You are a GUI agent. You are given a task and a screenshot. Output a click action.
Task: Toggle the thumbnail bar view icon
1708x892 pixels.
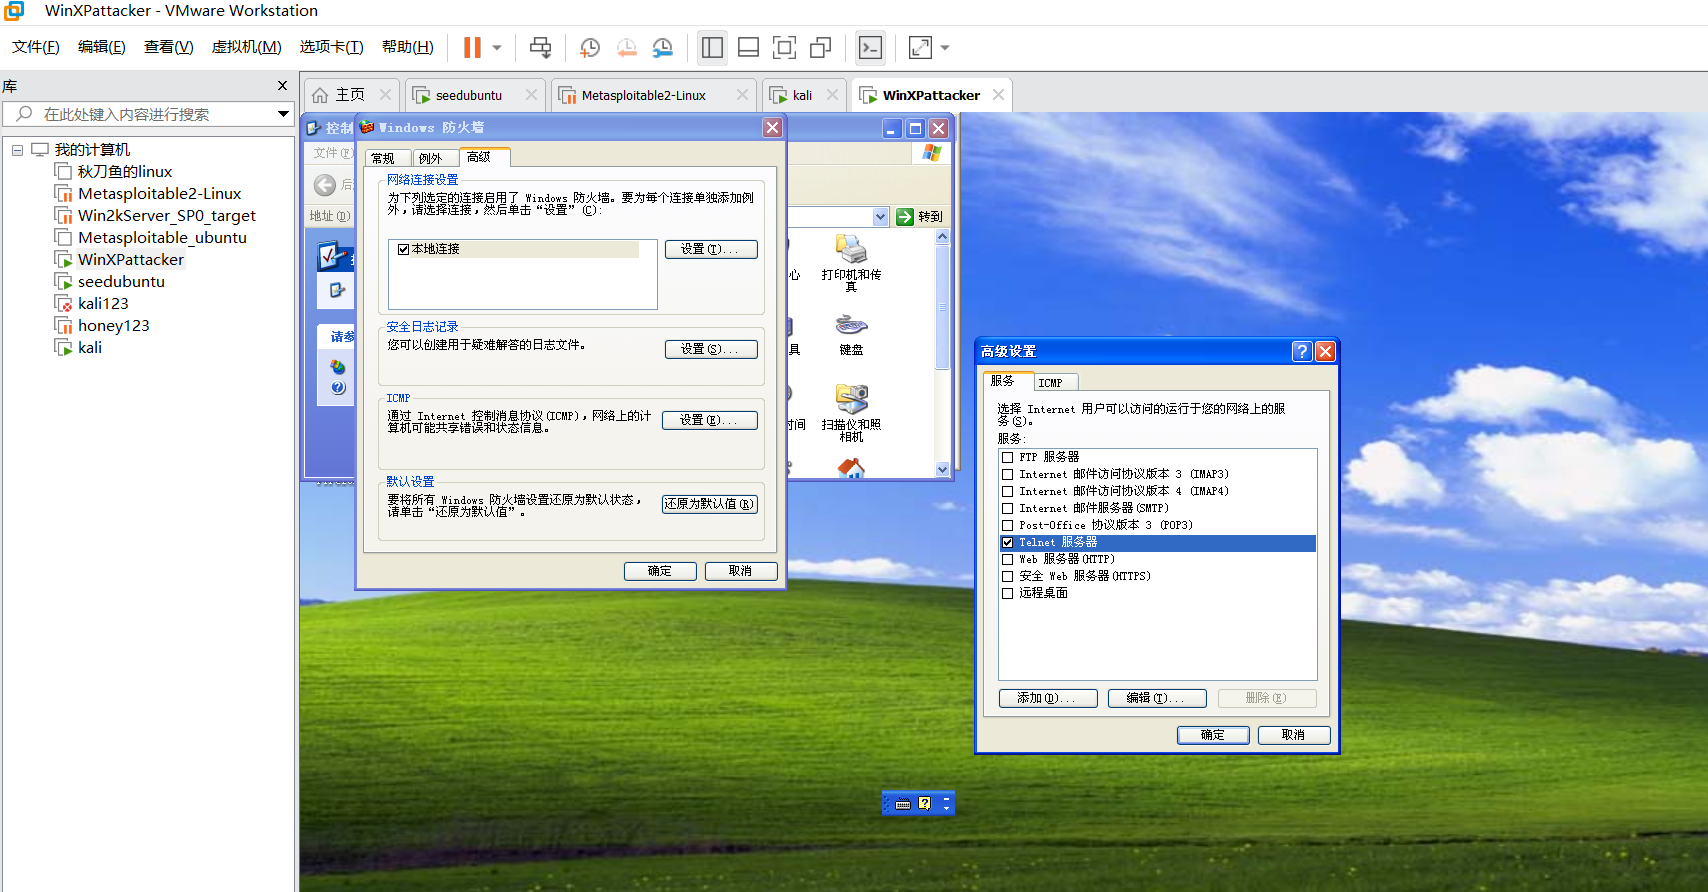(x=748, y=47)
